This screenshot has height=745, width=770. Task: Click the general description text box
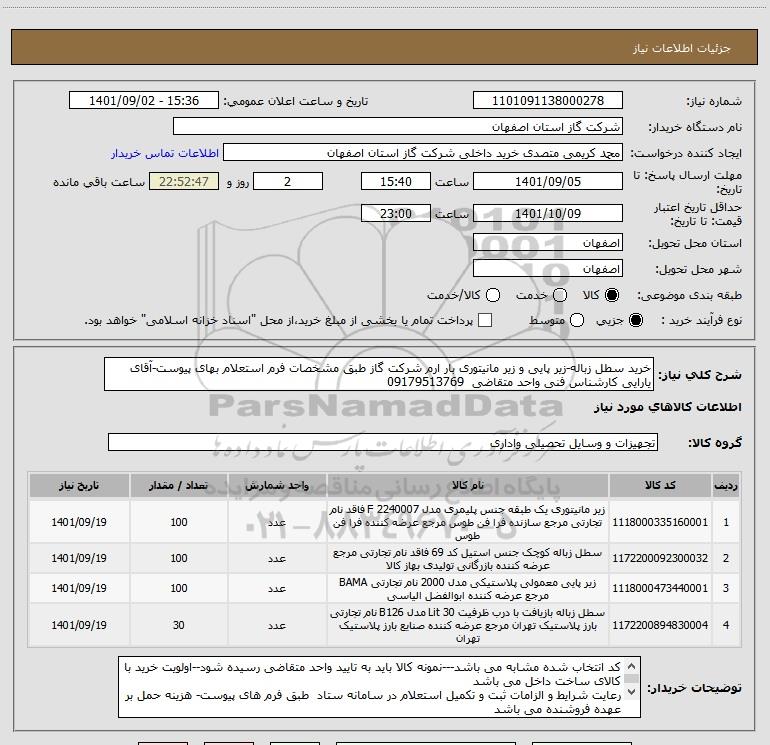click(x=379, y=375)
